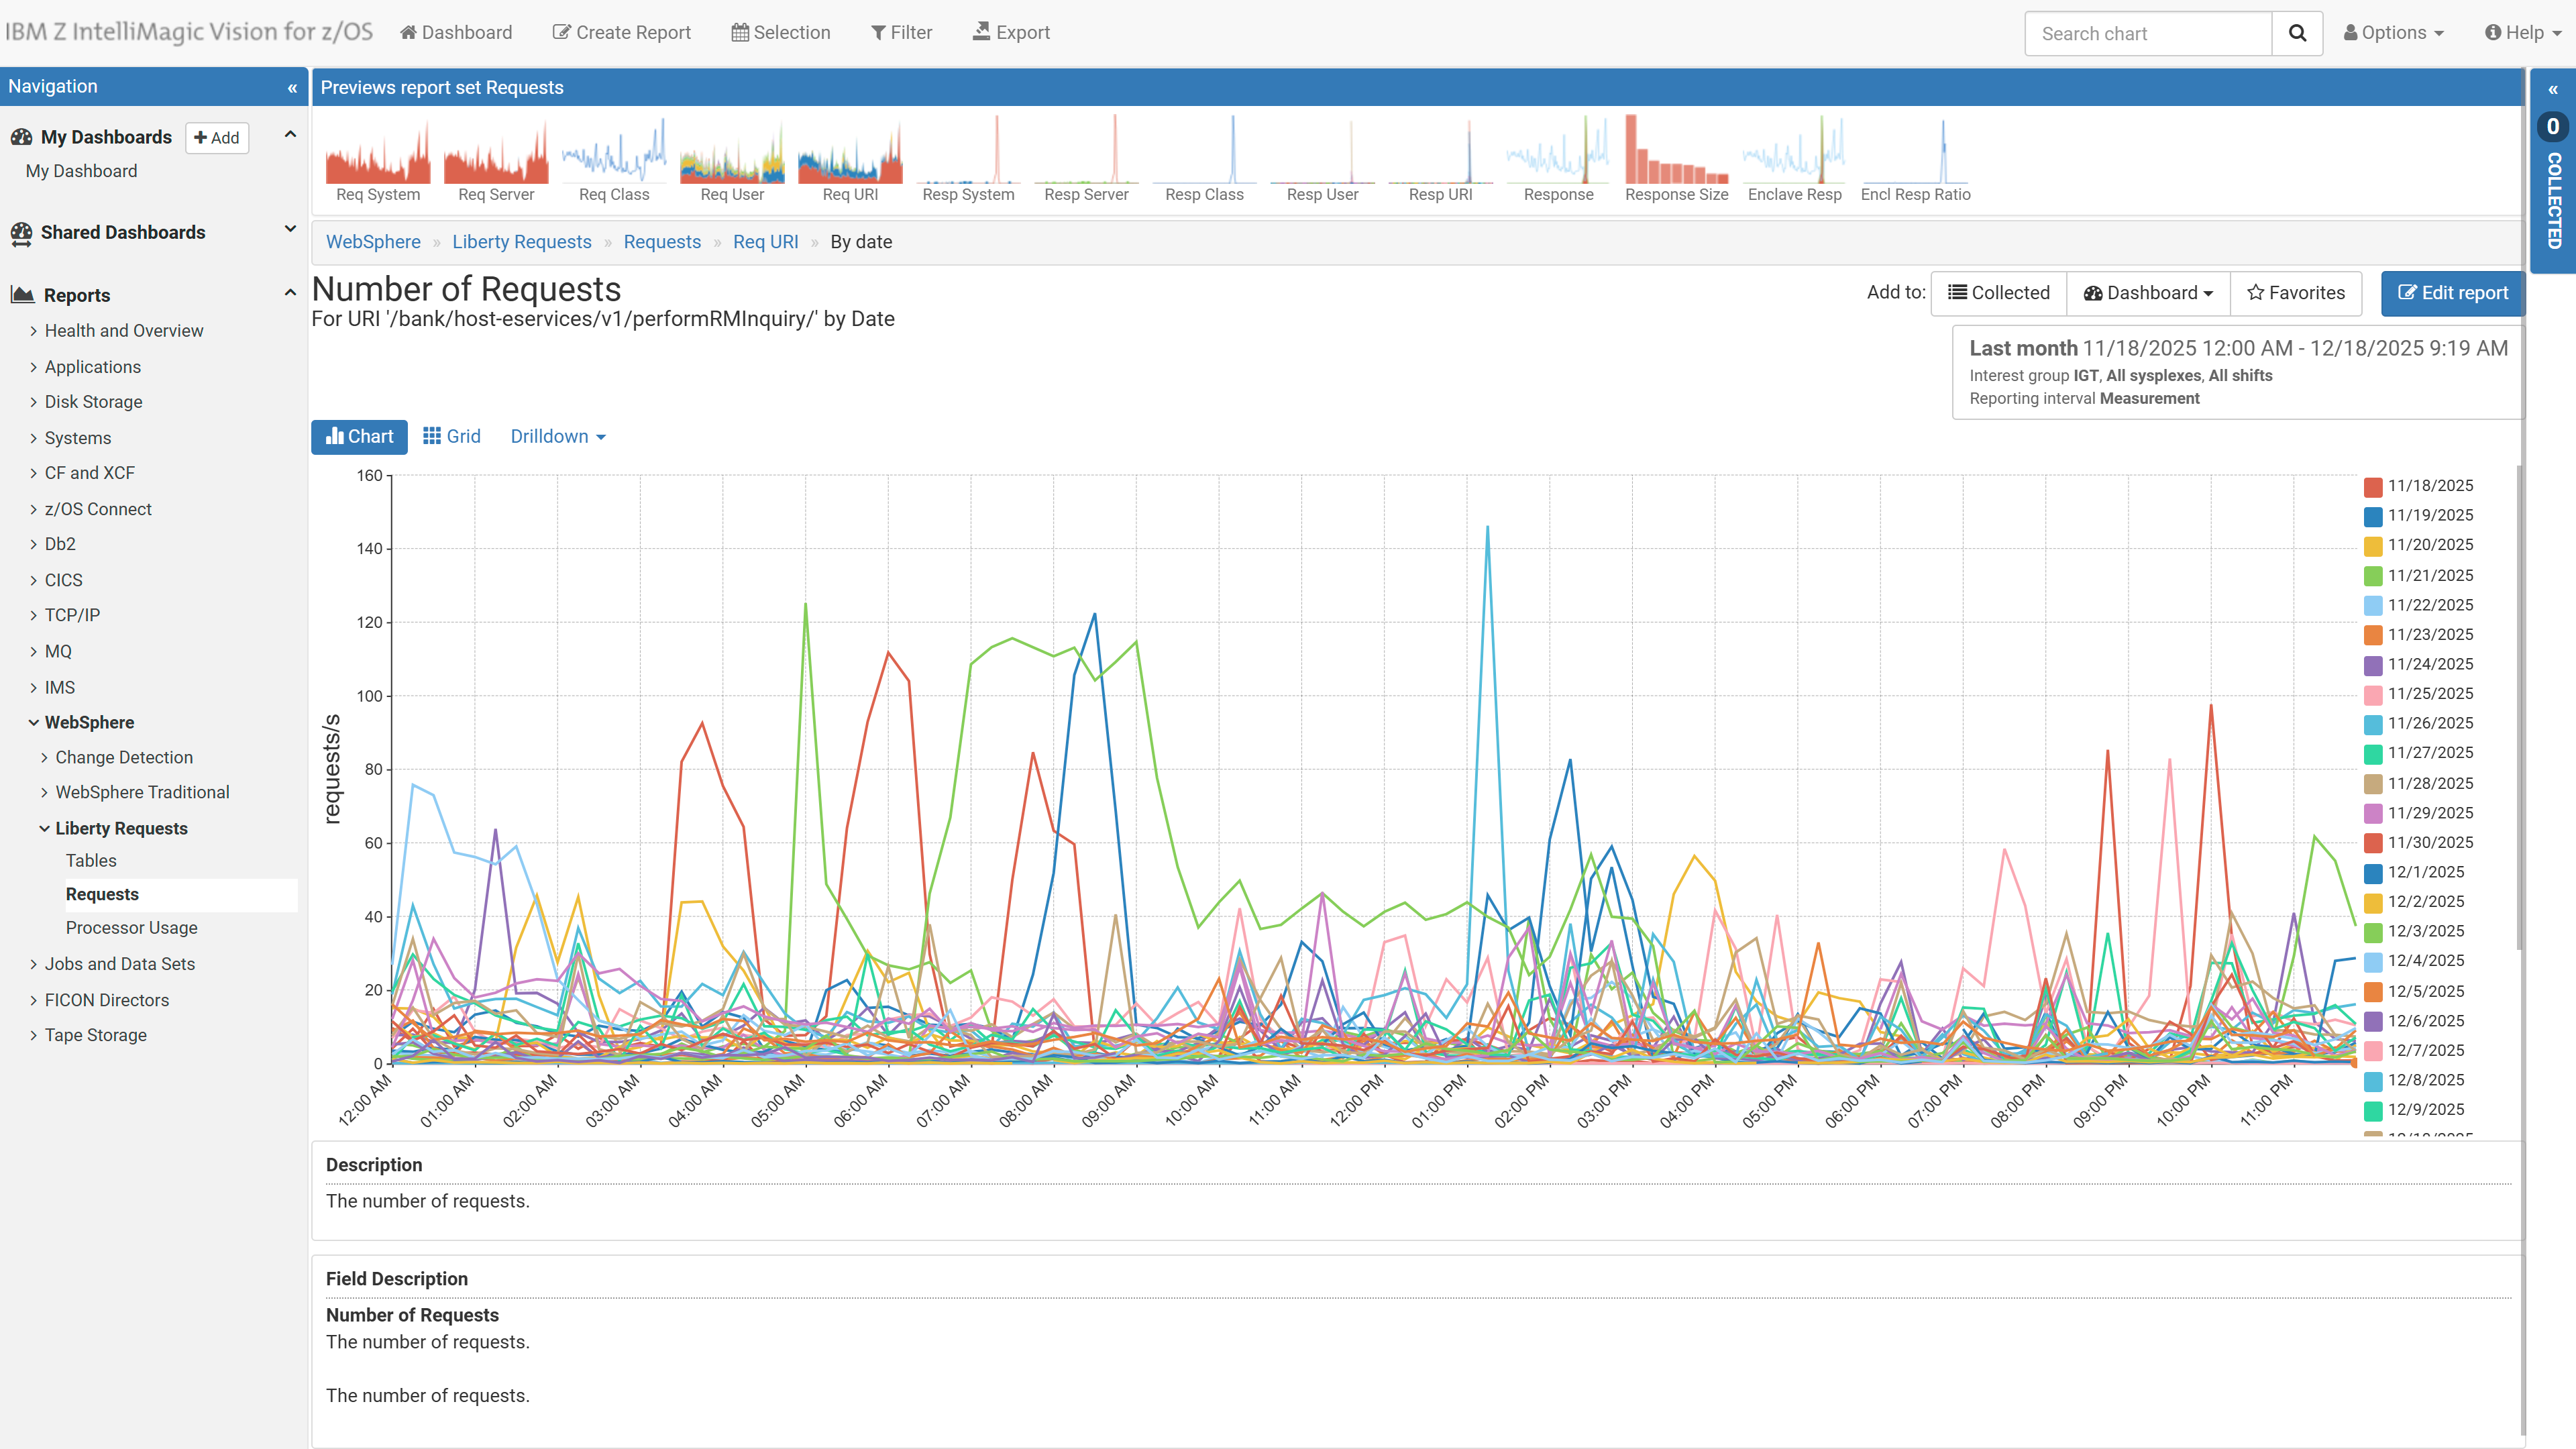
Task: Toggle the 11/18/2025 legend series swatch
Action: [2372, 487]
